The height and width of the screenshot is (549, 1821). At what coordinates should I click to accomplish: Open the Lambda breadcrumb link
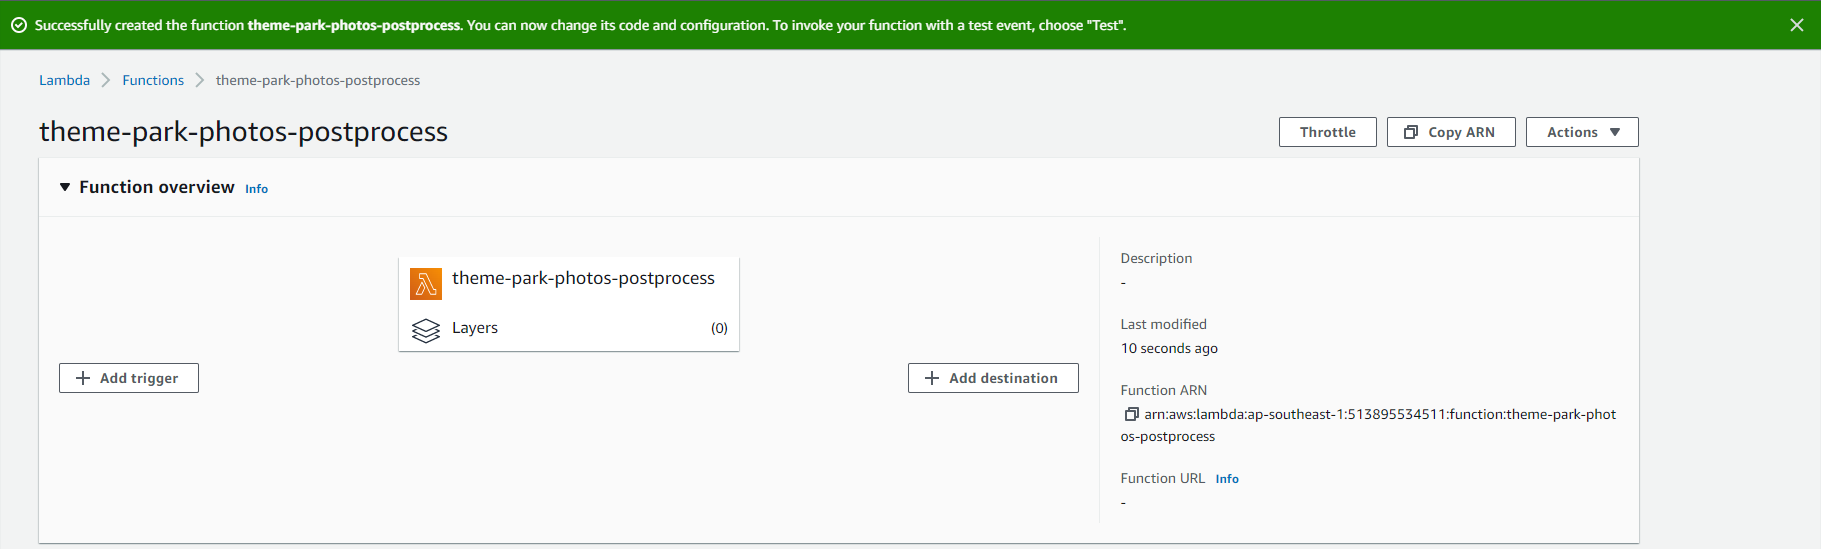click(x=64, y=80)
